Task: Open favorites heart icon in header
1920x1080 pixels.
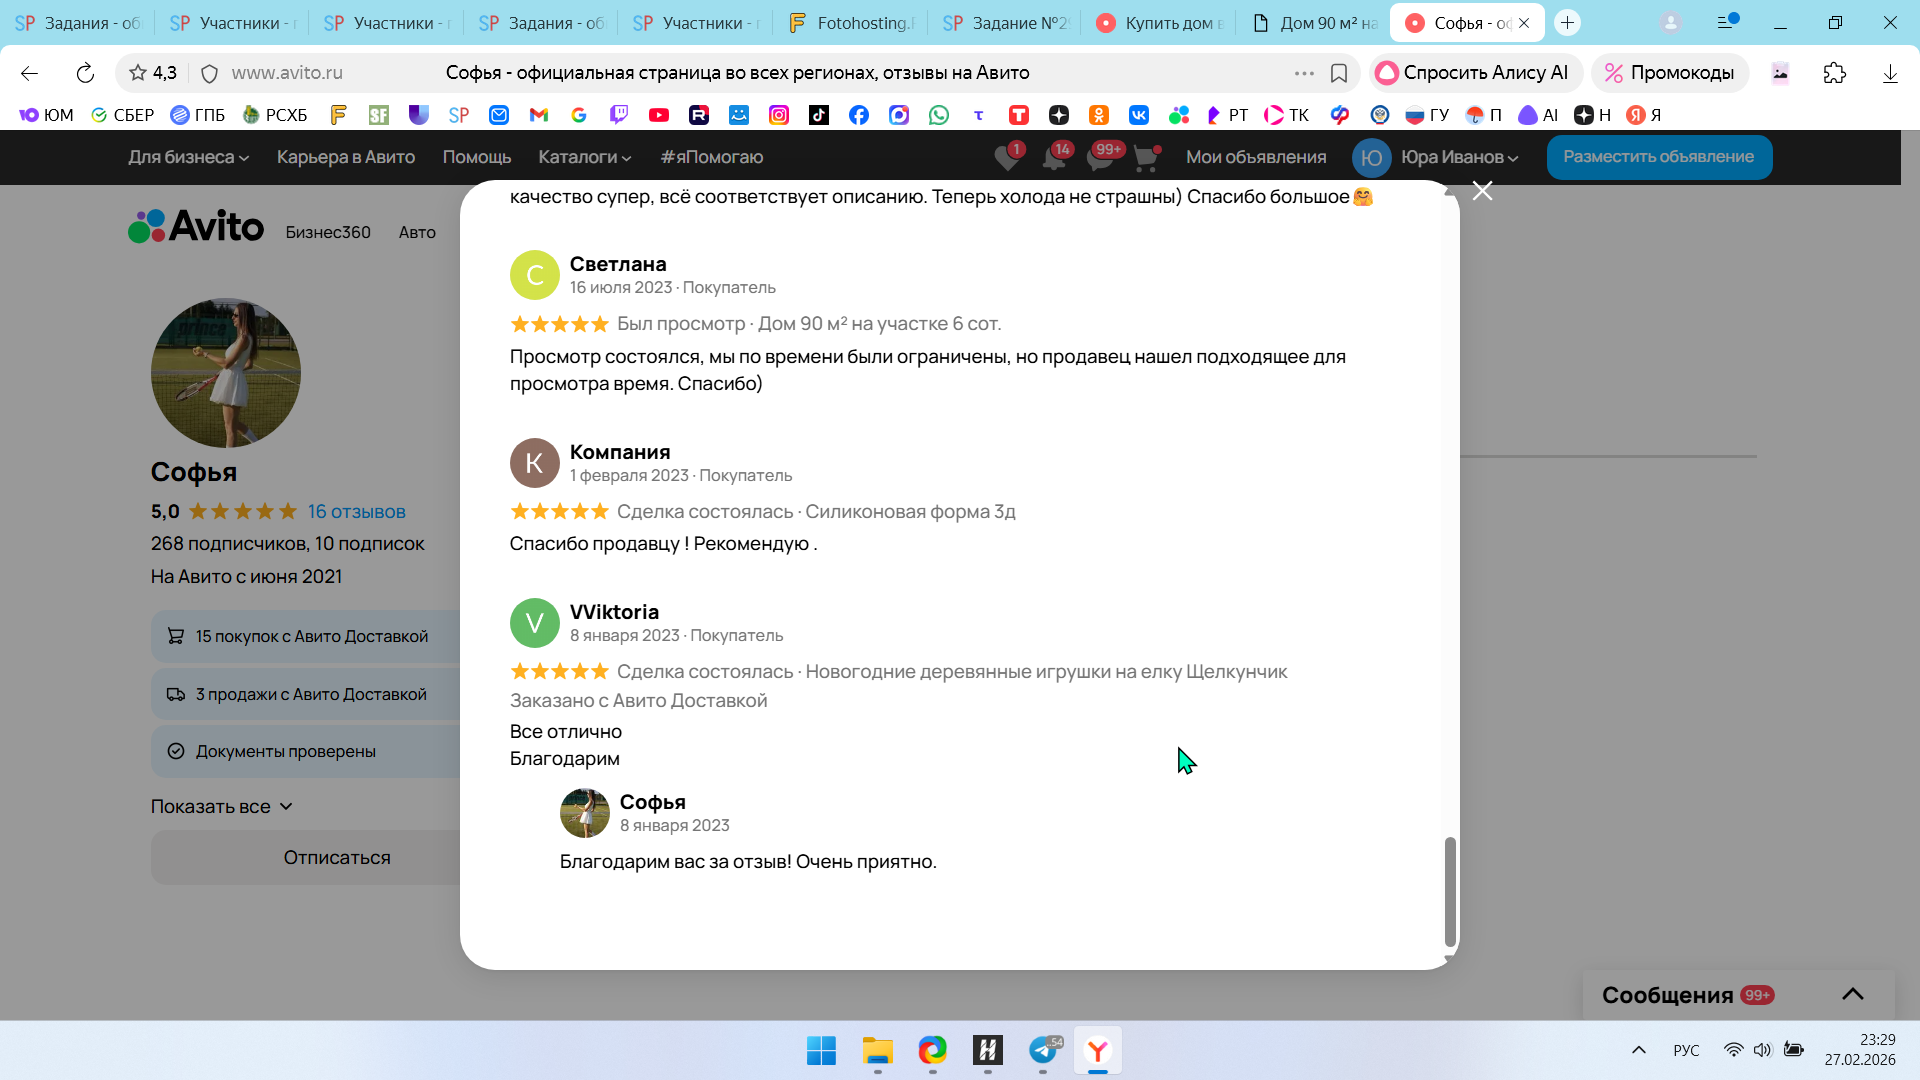Action: pyautogui.click(x=1007, y=158)
